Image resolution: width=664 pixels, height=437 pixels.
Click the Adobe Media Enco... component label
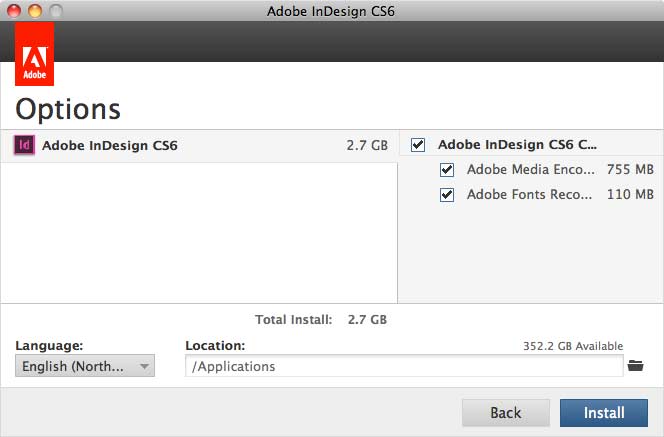pos(531,169)
